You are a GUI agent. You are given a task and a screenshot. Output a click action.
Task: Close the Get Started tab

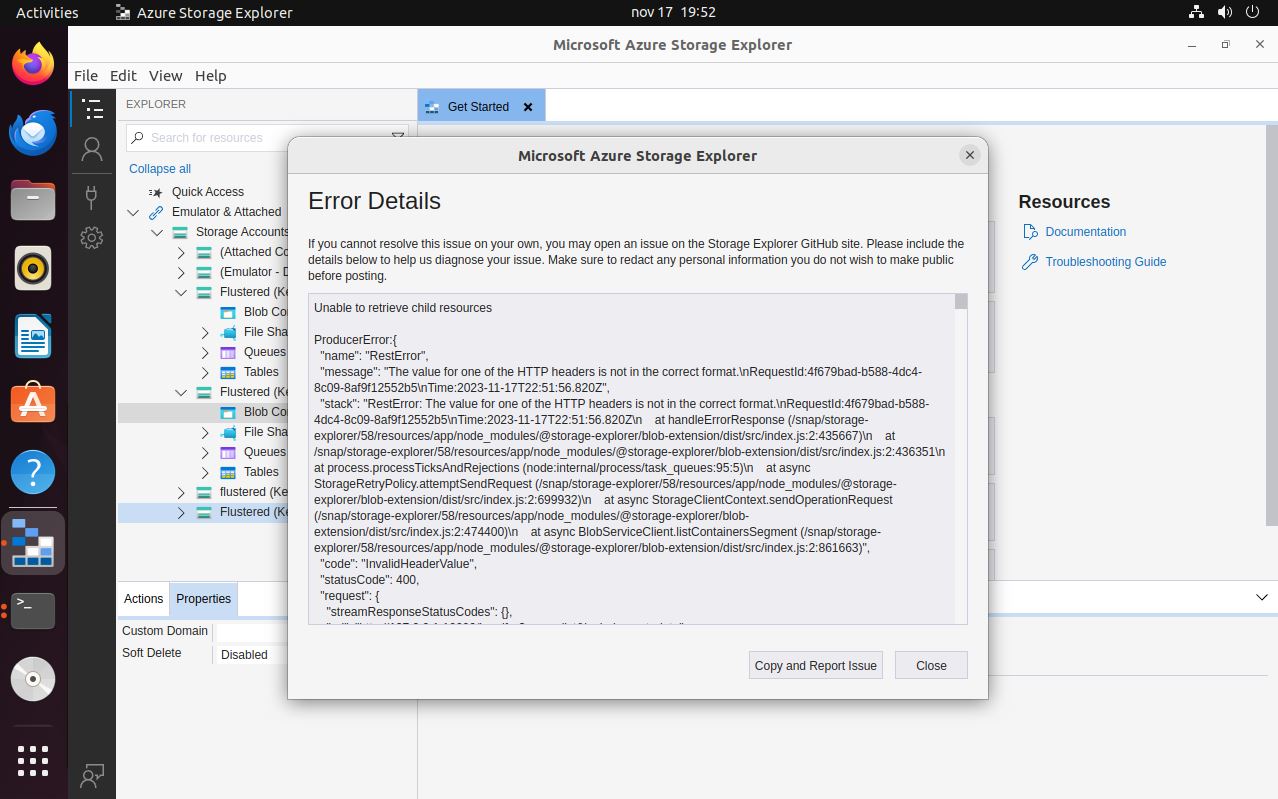(x=528, y=107)
